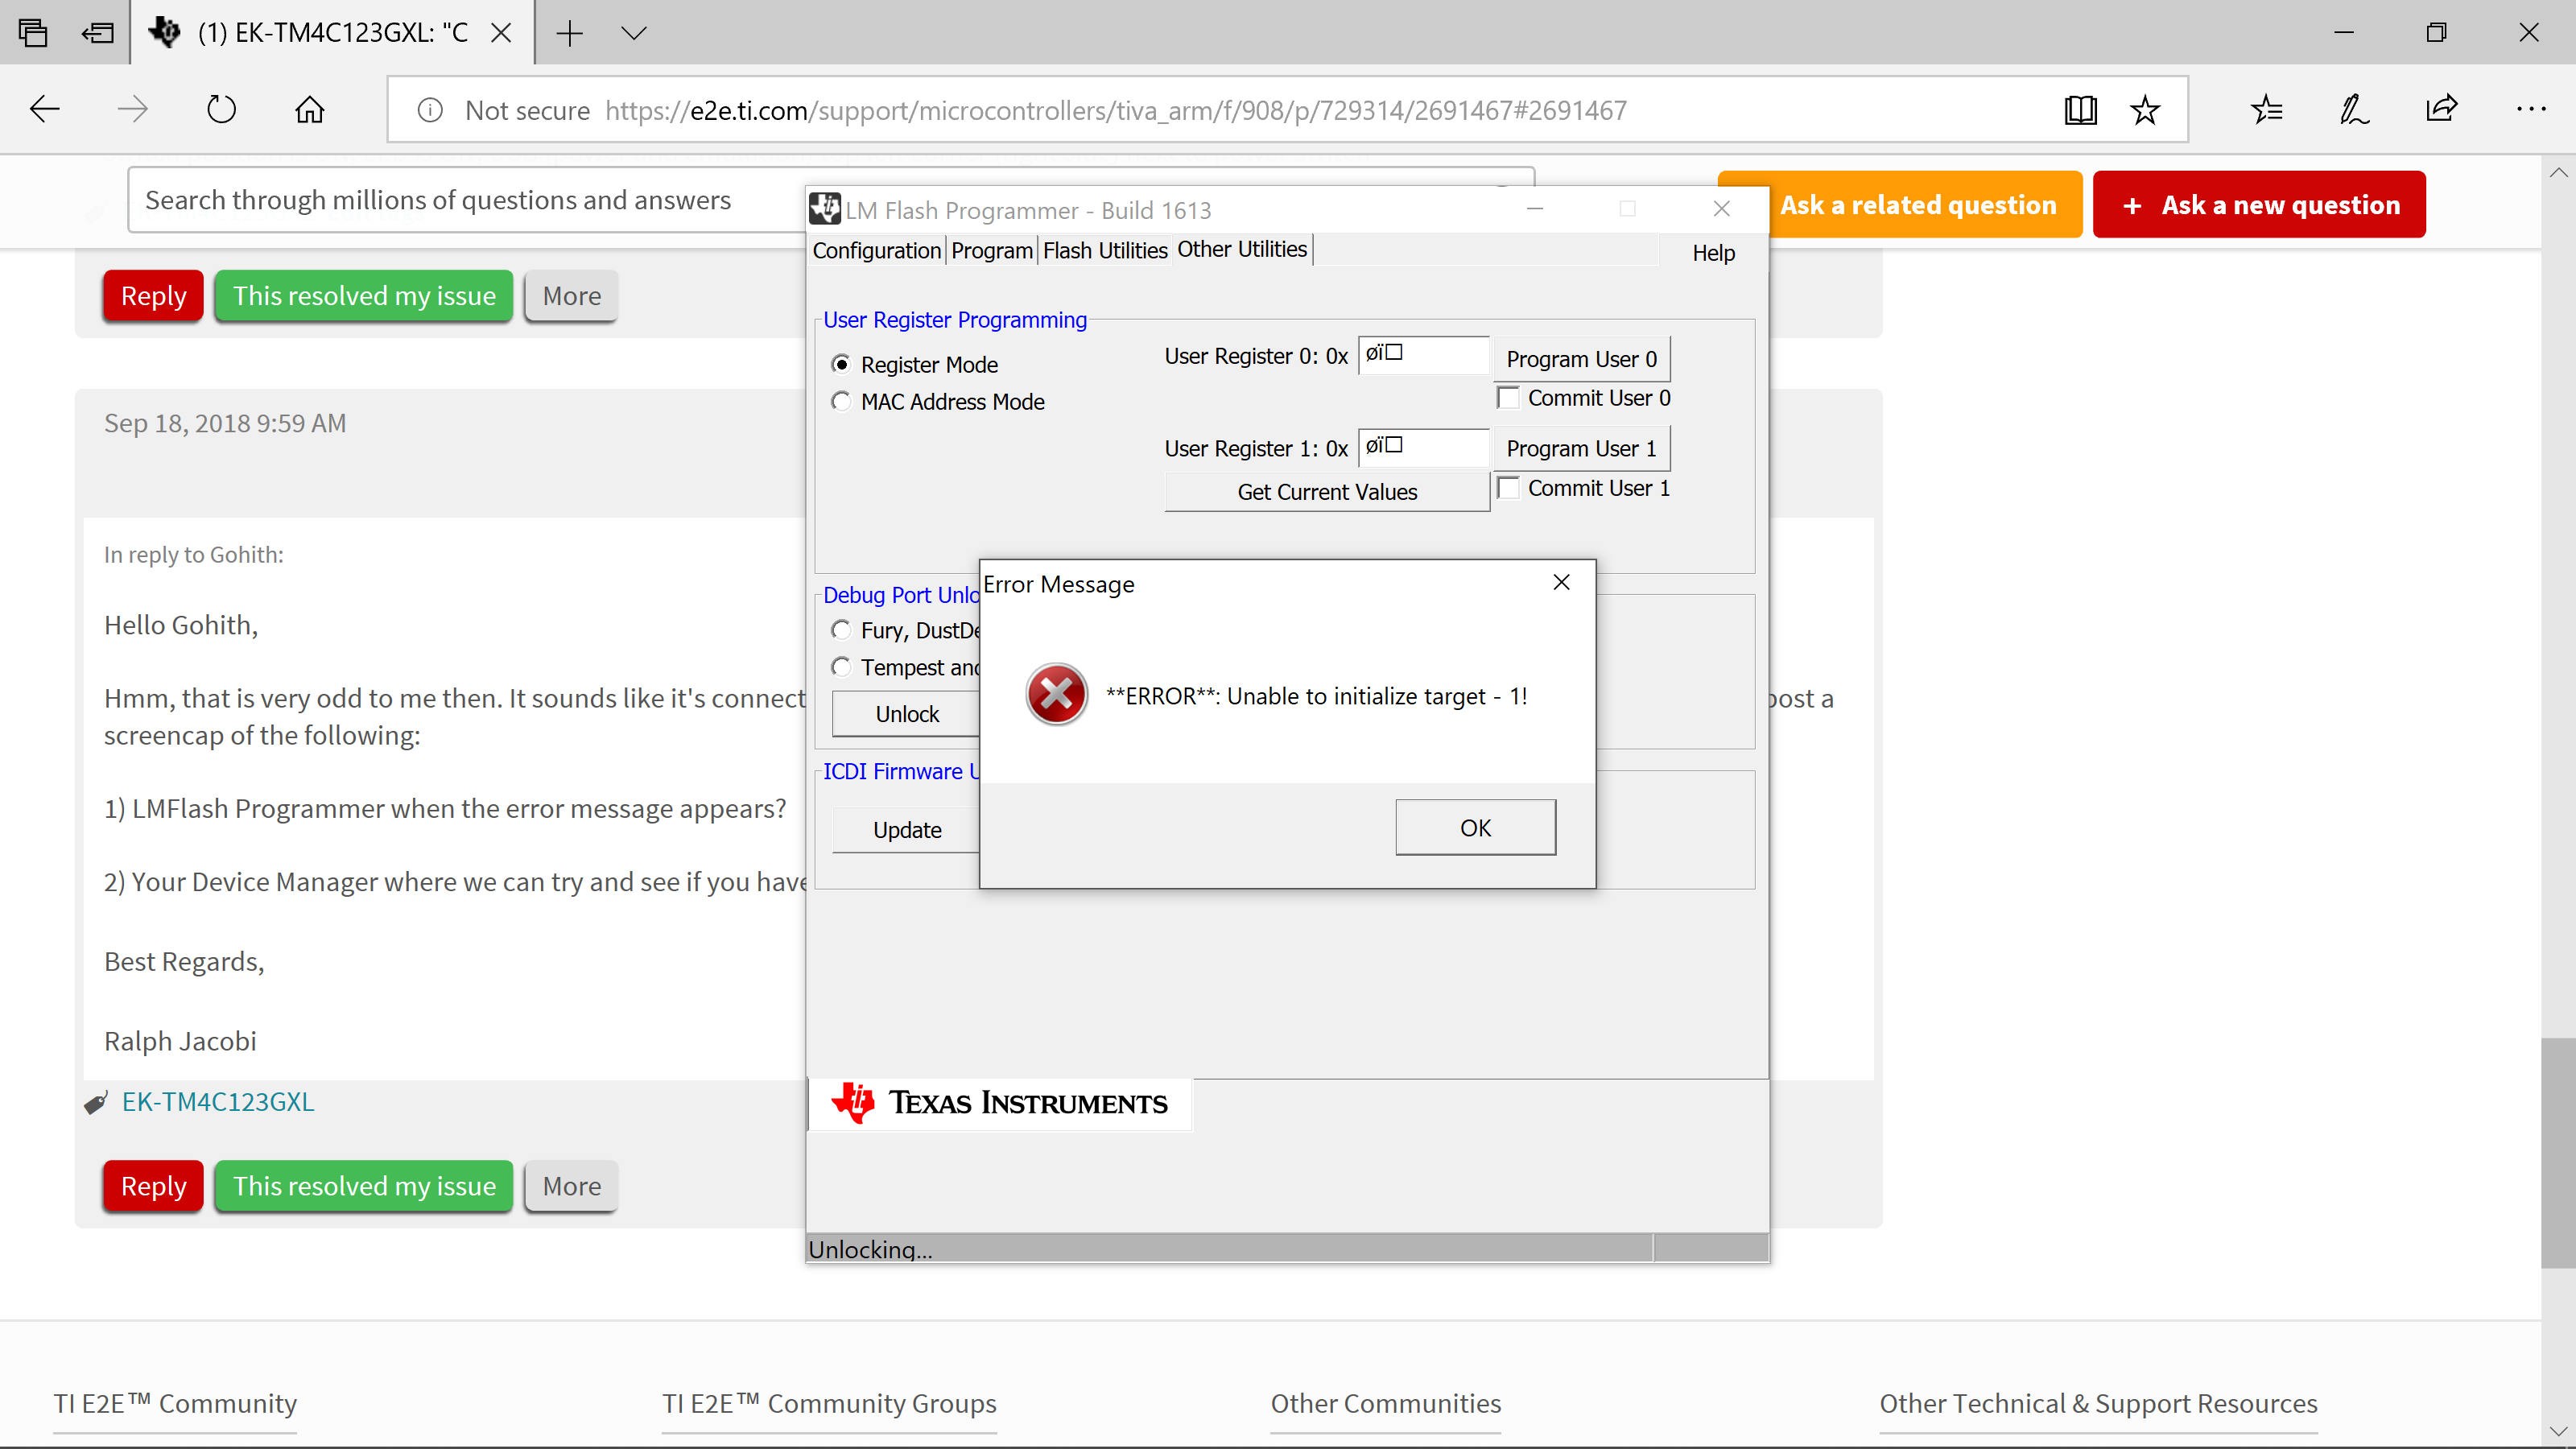This screenshot has width=2576, height=1449.
Task: Click the User Register 1 field
Action: 1423,447
